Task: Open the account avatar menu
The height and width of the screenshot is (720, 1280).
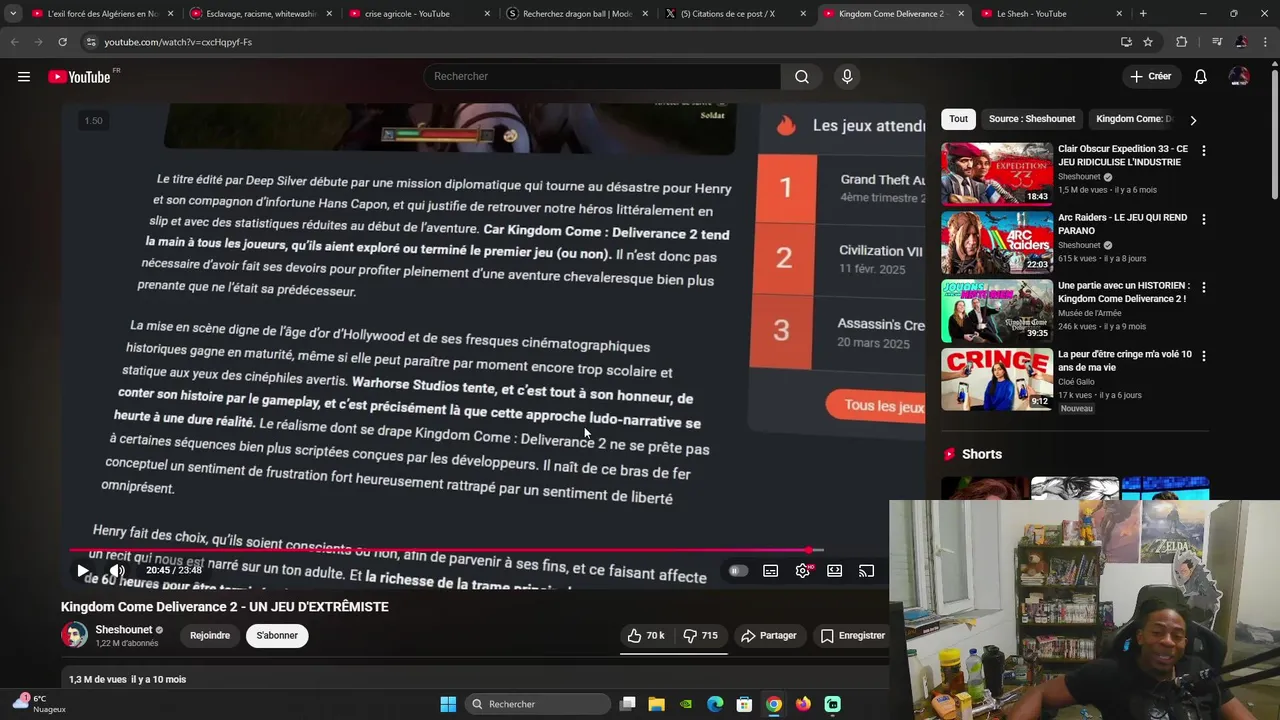Action: [x=1239, y=77]
